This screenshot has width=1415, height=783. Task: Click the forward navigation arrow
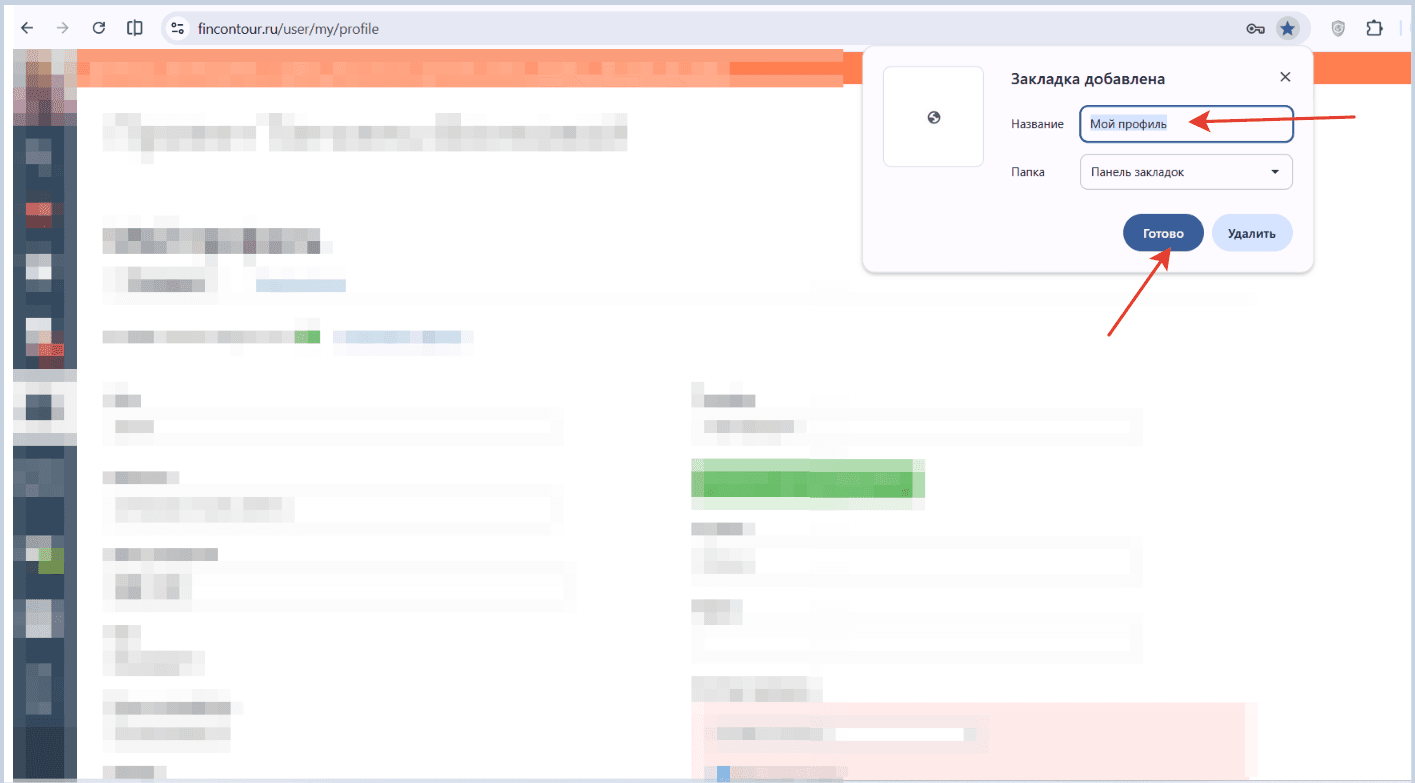(63, 28)
